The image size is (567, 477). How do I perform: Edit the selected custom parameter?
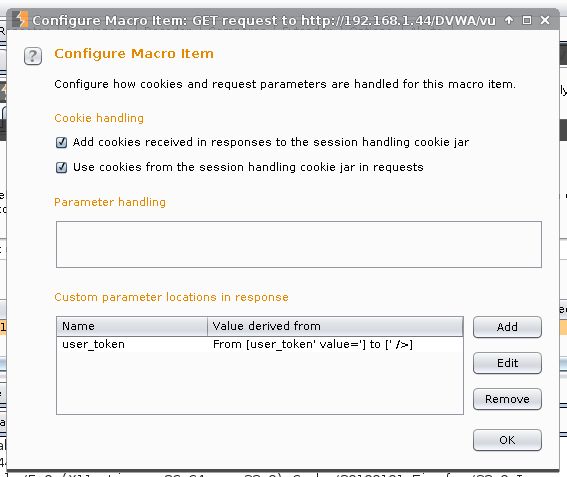click(507, 363)
